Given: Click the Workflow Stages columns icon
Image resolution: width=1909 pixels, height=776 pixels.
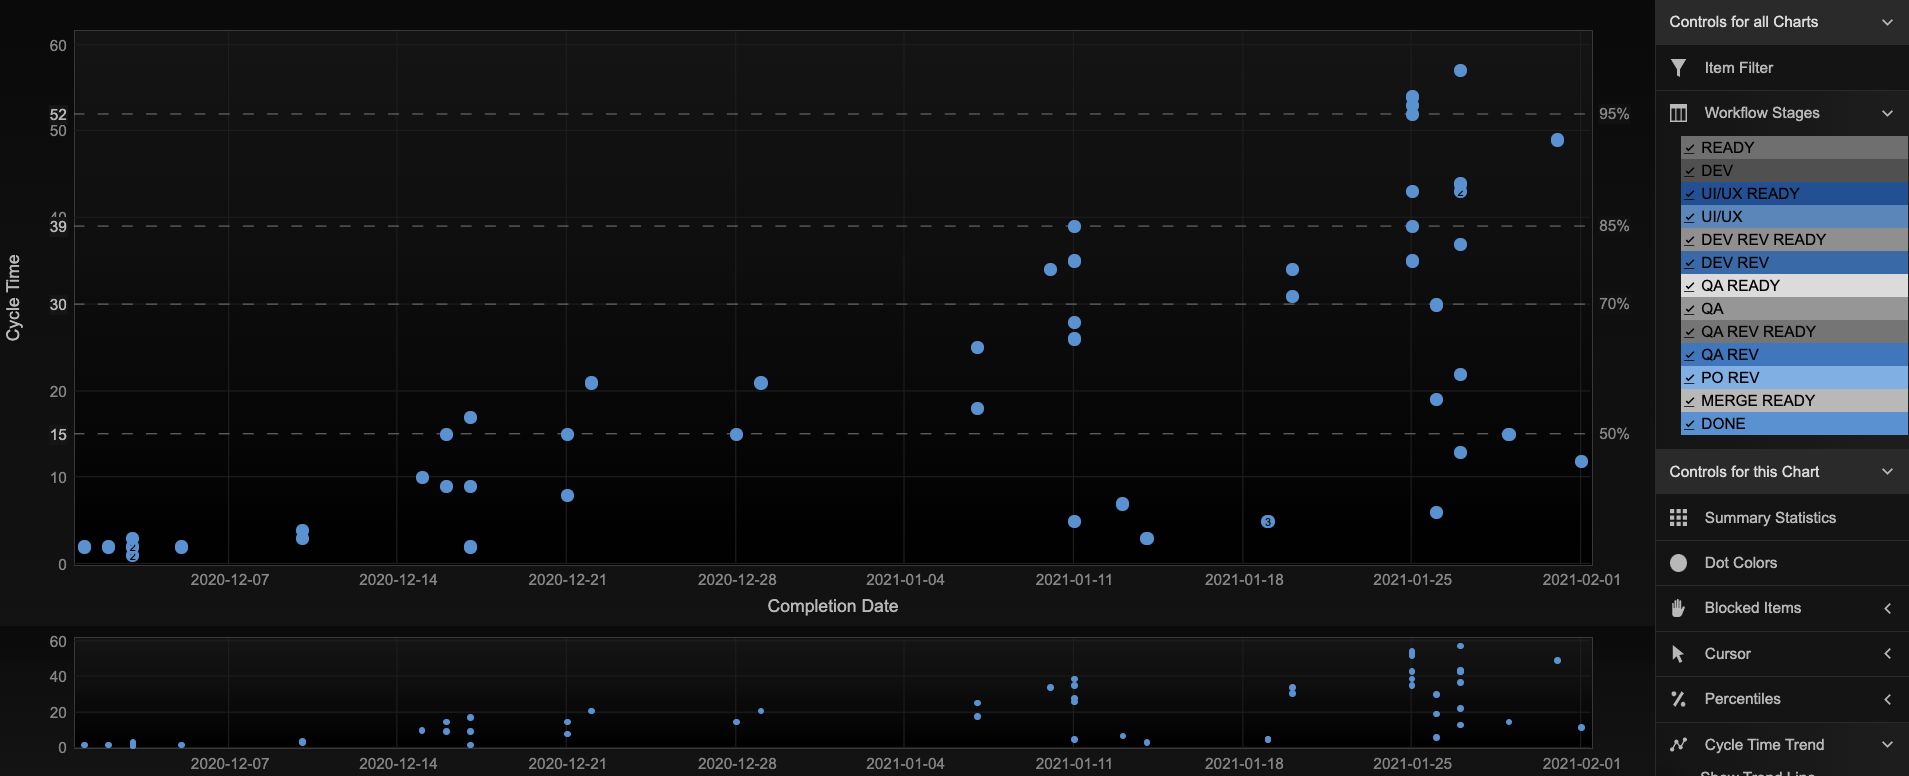Looking at the screenshot, I should pyautogui.click(x=1678, y=113).
